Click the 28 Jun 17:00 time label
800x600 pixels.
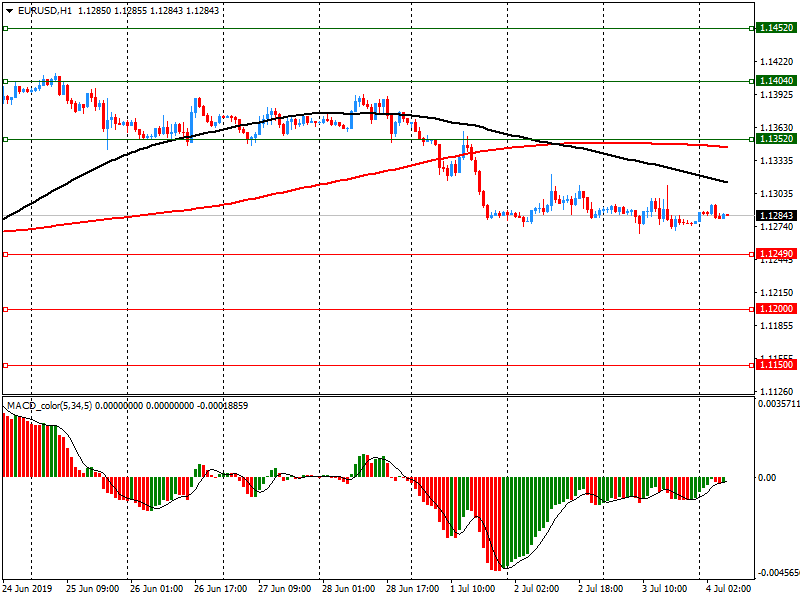[x=412, y=588]
